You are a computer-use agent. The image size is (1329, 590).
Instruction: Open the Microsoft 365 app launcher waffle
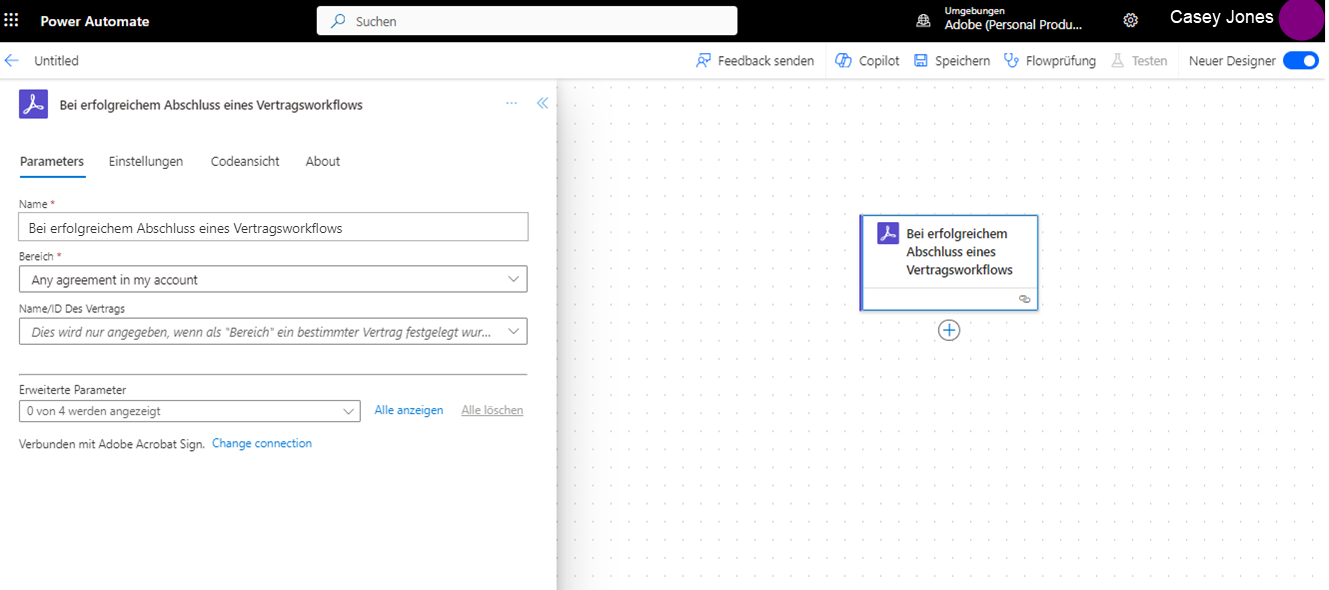(11, 19)
